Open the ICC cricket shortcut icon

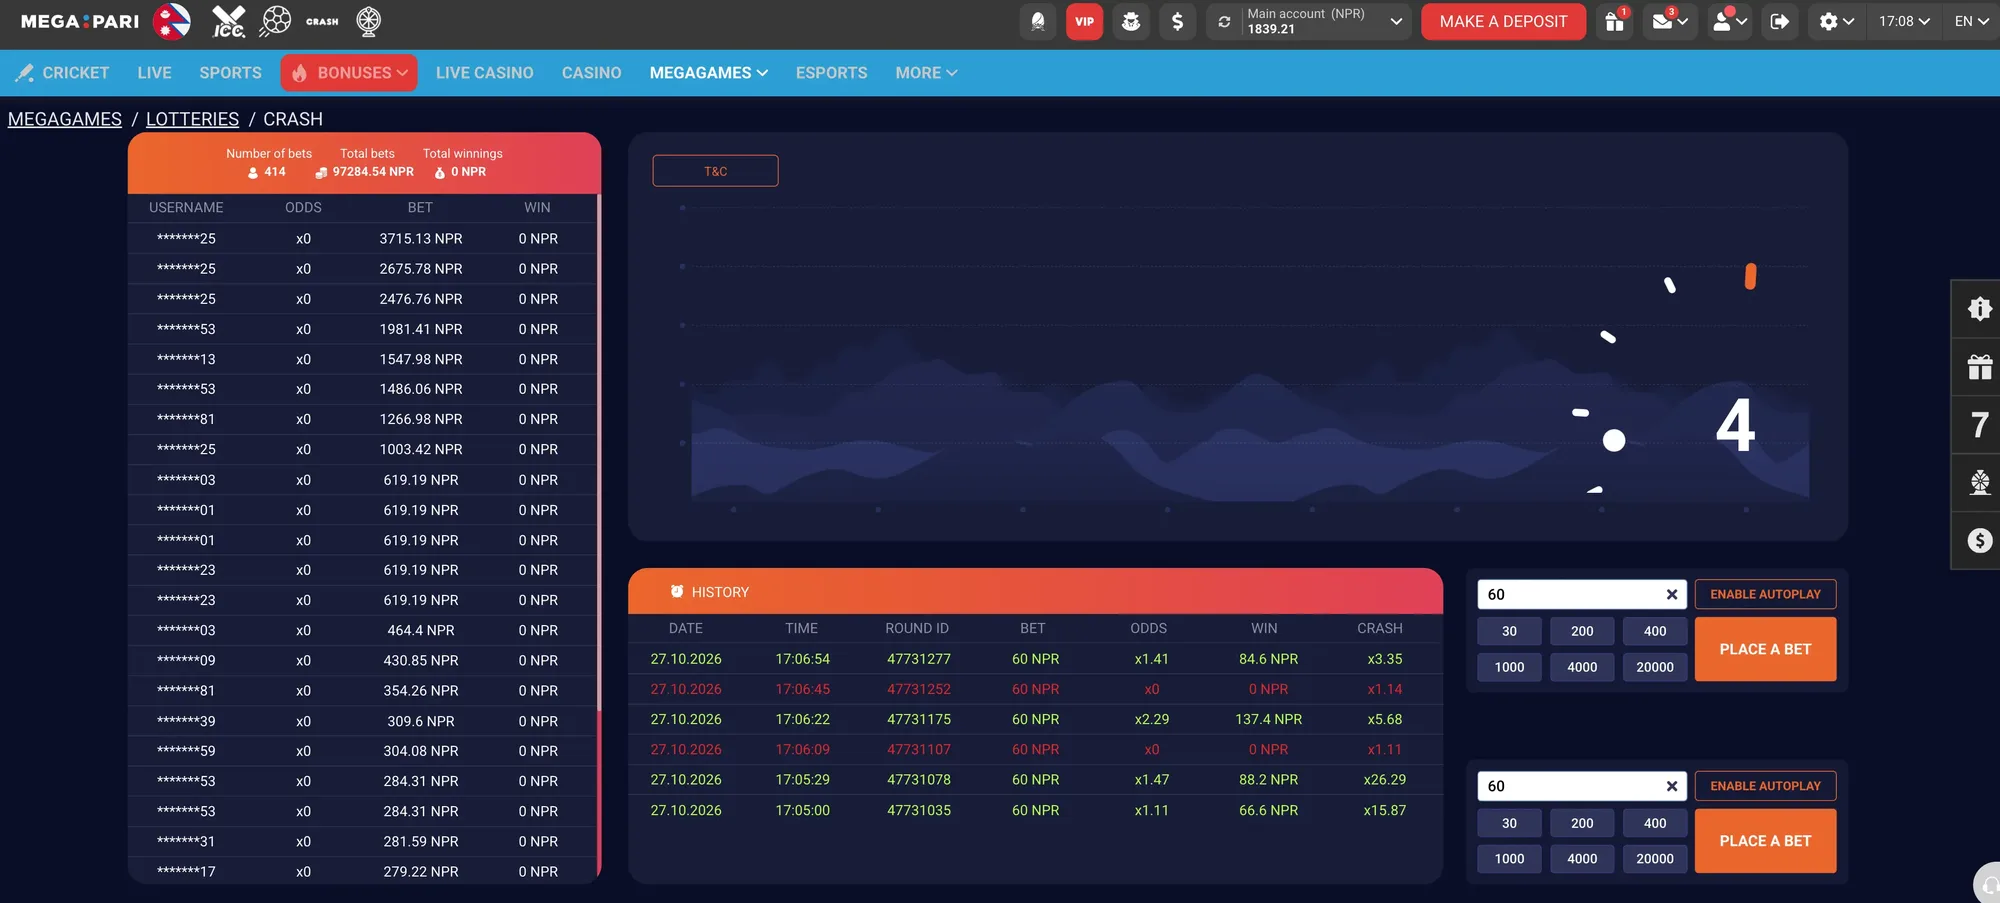(x=228, y=21)
